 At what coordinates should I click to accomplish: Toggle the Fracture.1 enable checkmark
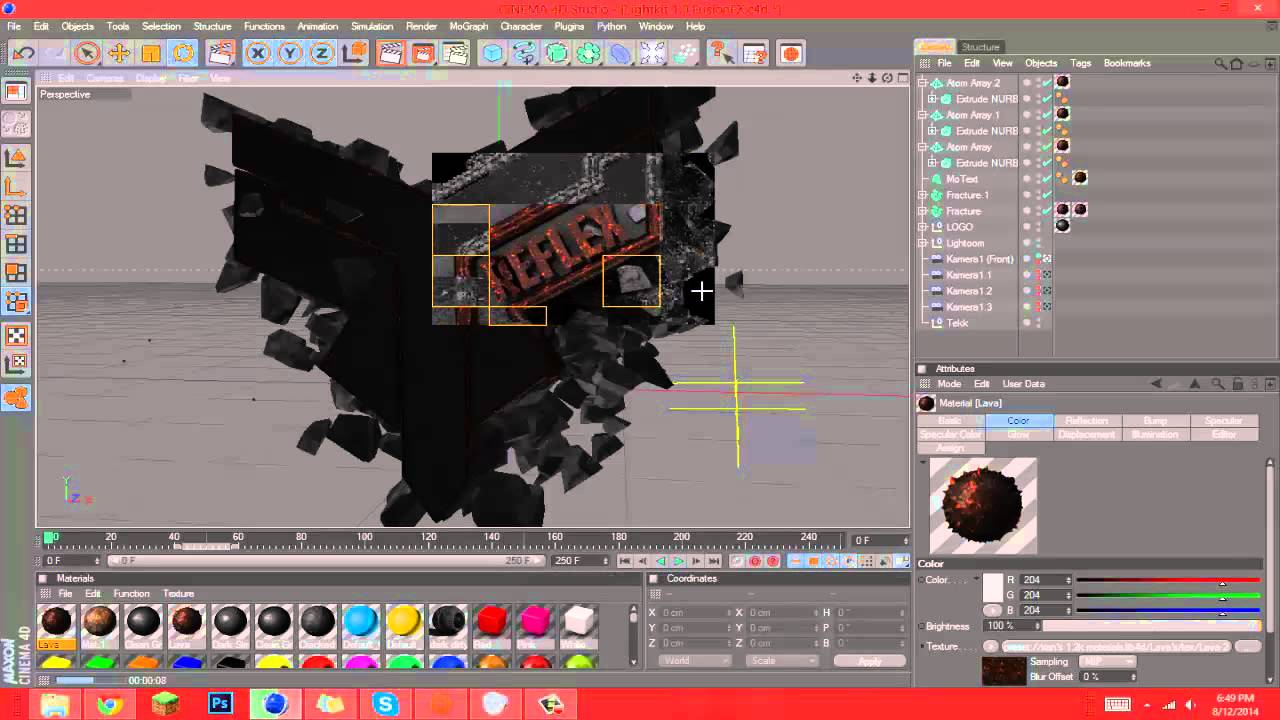pyautogui.click(x=1047, y=195)
